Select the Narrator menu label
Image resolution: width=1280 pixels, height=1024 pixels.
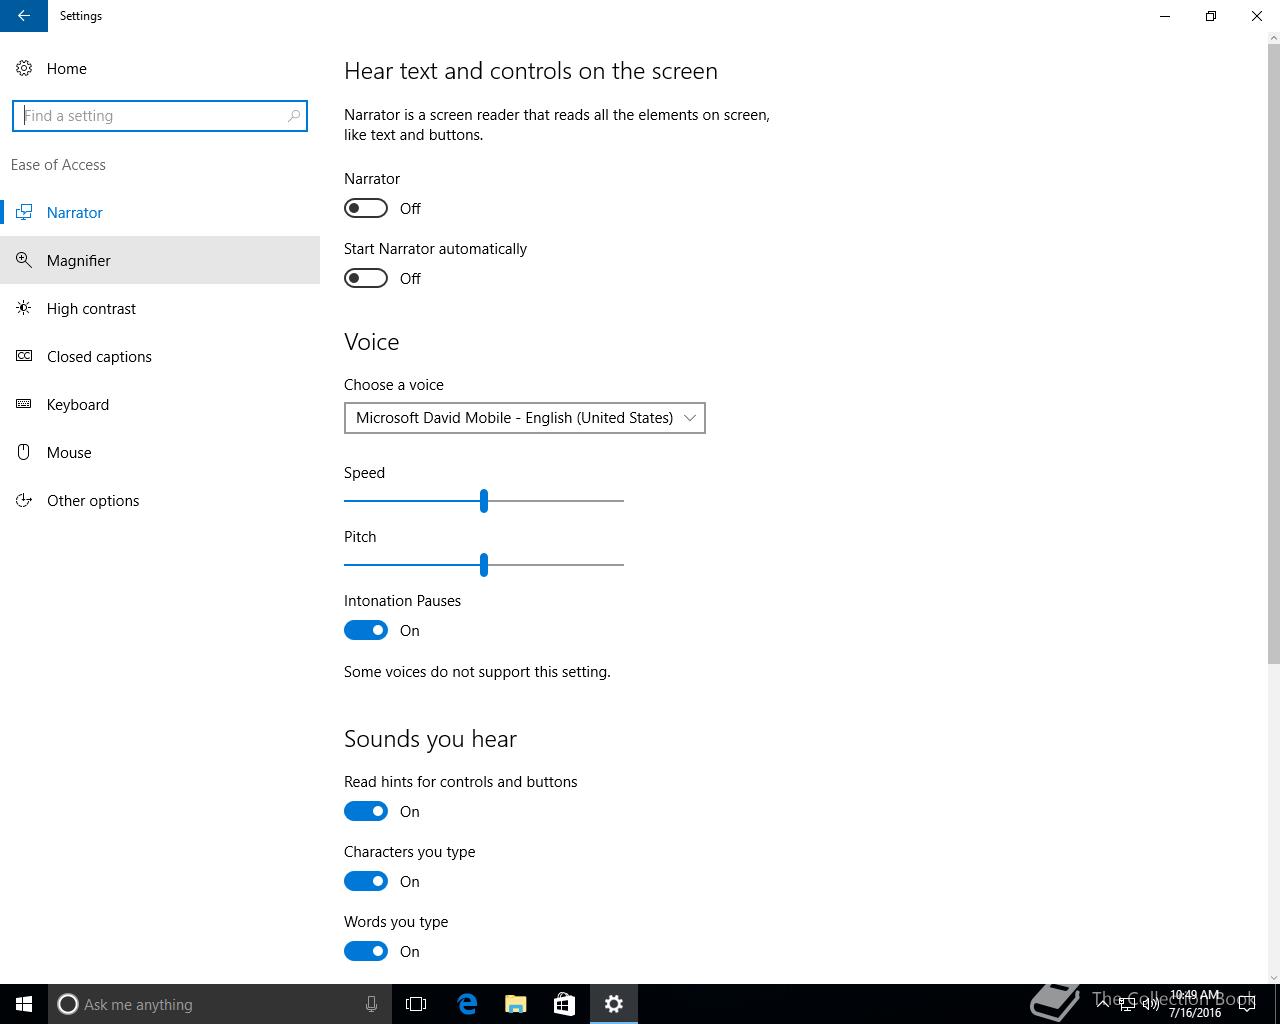coord(75,212)
